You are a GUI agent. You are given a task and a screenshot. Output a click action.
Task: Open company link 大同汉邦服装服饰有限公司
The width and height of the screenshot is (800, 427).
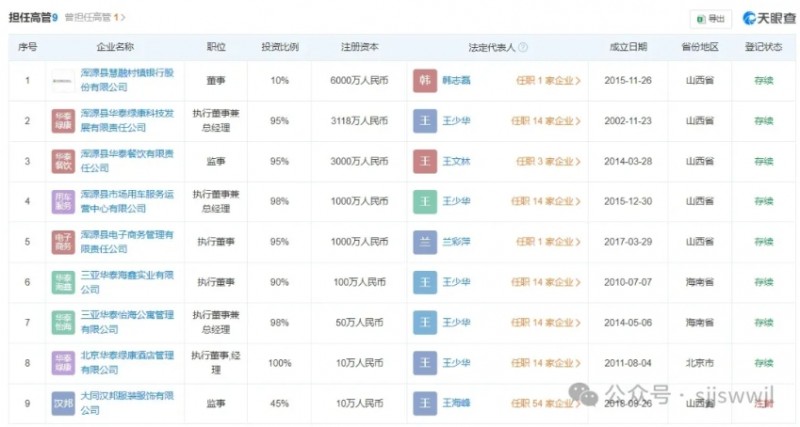tap(127, 403)
